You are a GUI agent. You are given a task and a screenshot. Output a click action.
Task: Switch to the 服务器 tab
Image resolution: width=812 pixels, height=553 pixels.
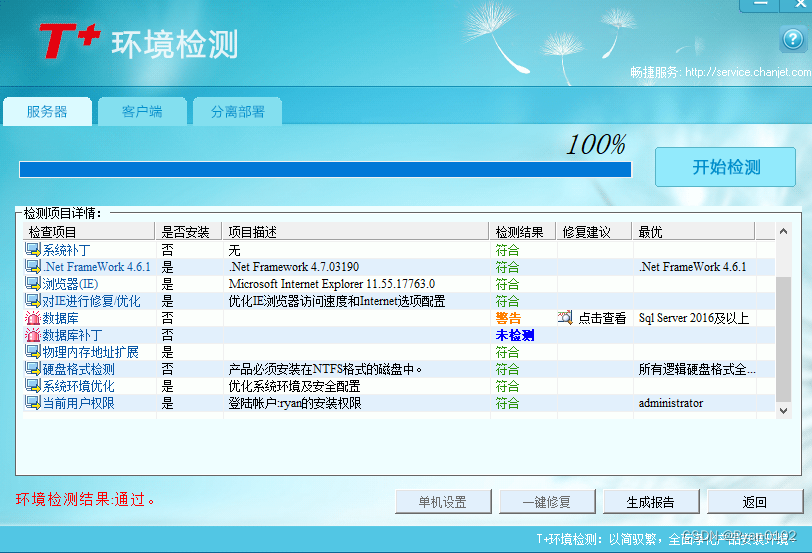47,111
